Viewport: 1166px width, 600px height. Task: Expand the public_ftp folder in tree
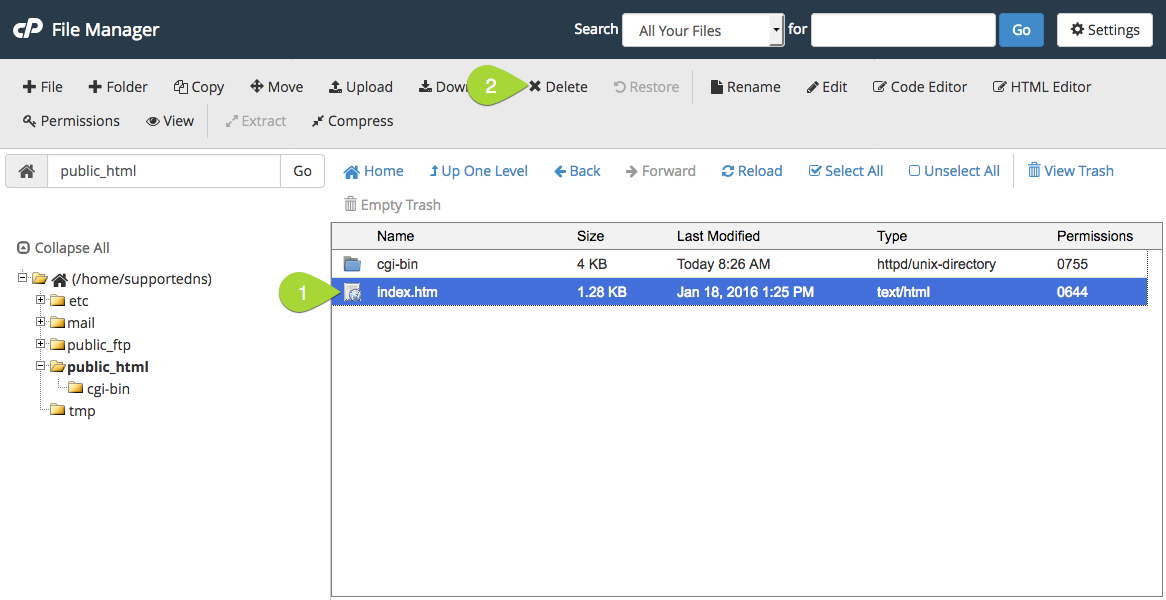(x=40, y=344)
